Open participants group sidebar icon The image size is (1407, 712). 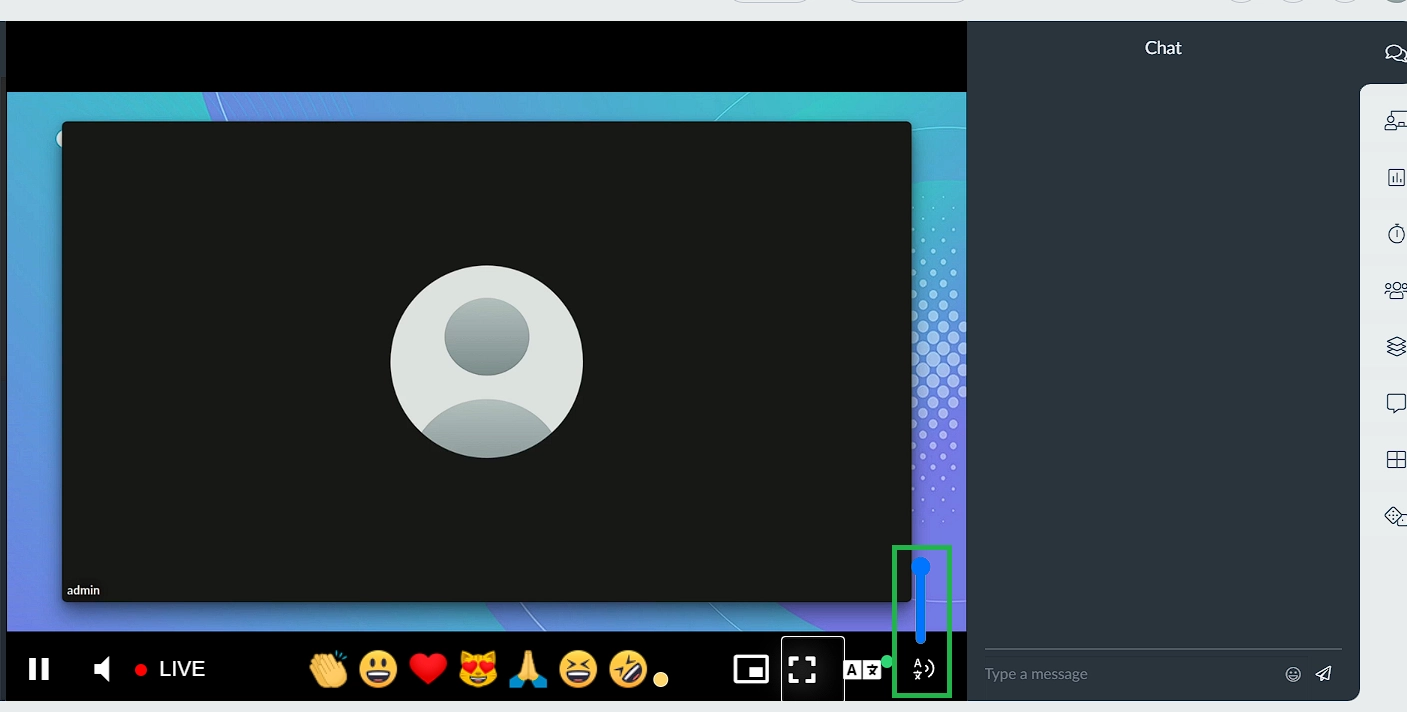(1395, 290)
